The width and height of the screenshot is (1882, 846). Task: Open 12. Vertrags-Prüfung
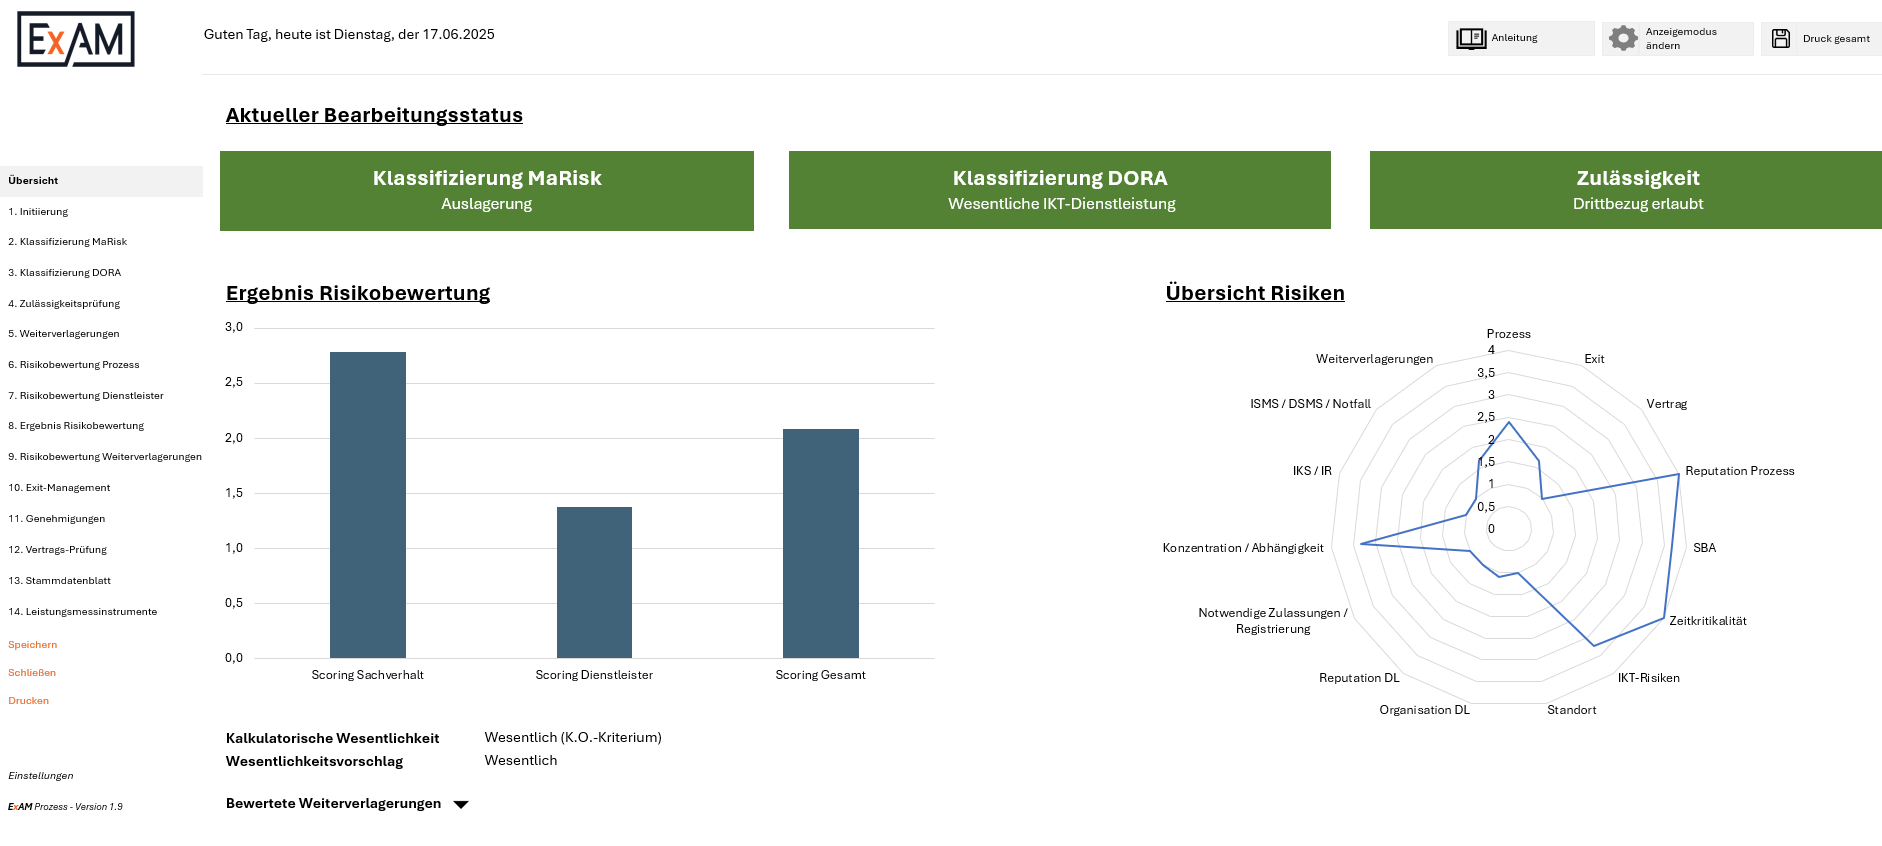[x=57, y=550]
